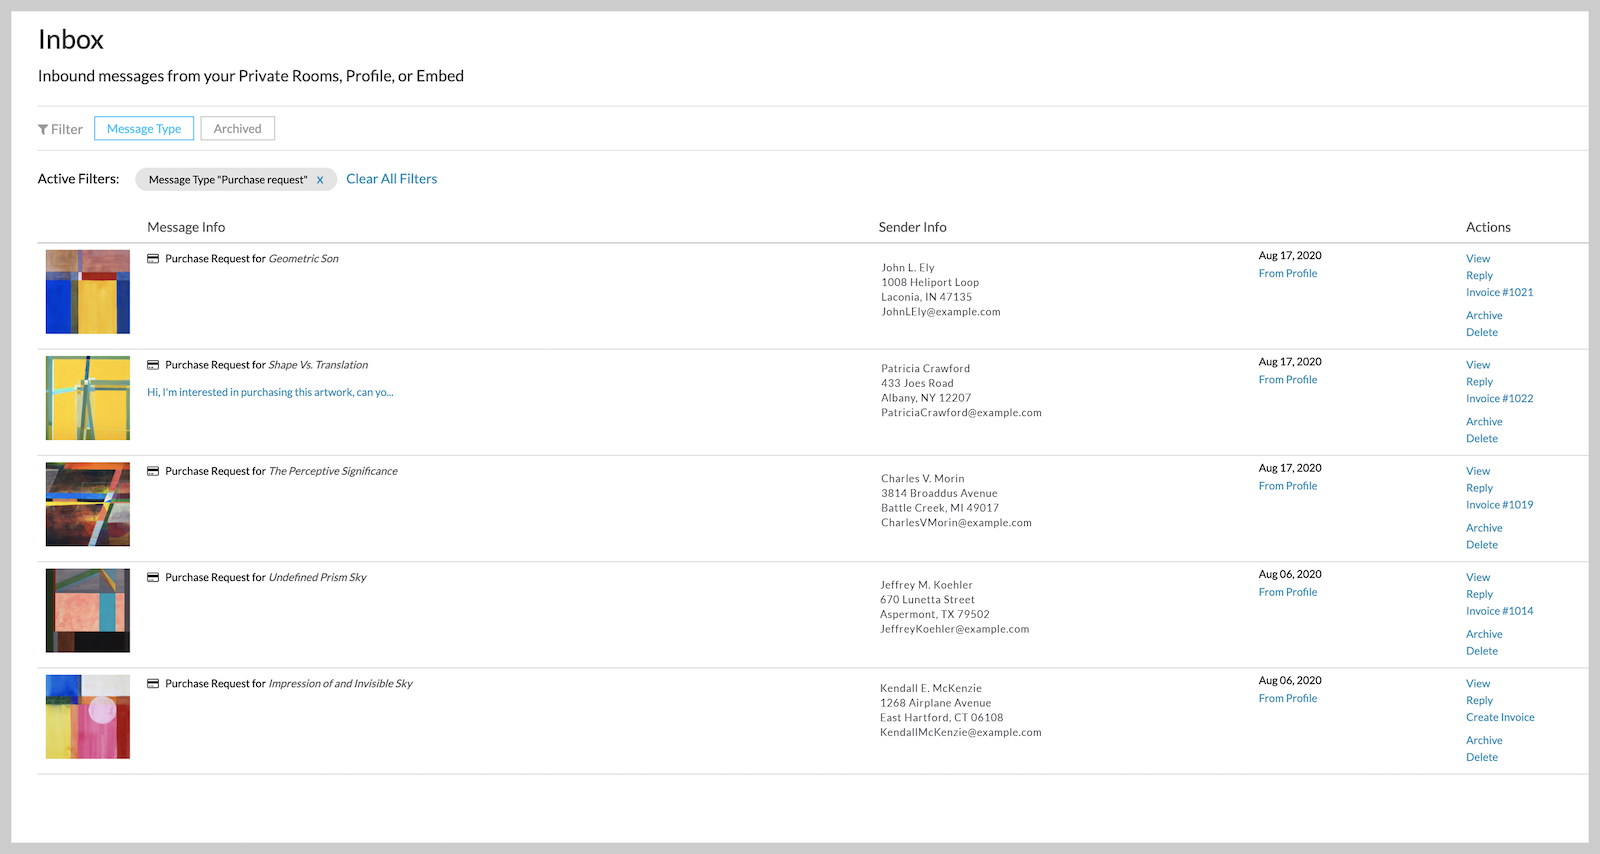Click card icon beside Shape Vs. Translation request
This screenshot has height=854, width=1600.
click(x=153, y=365)
